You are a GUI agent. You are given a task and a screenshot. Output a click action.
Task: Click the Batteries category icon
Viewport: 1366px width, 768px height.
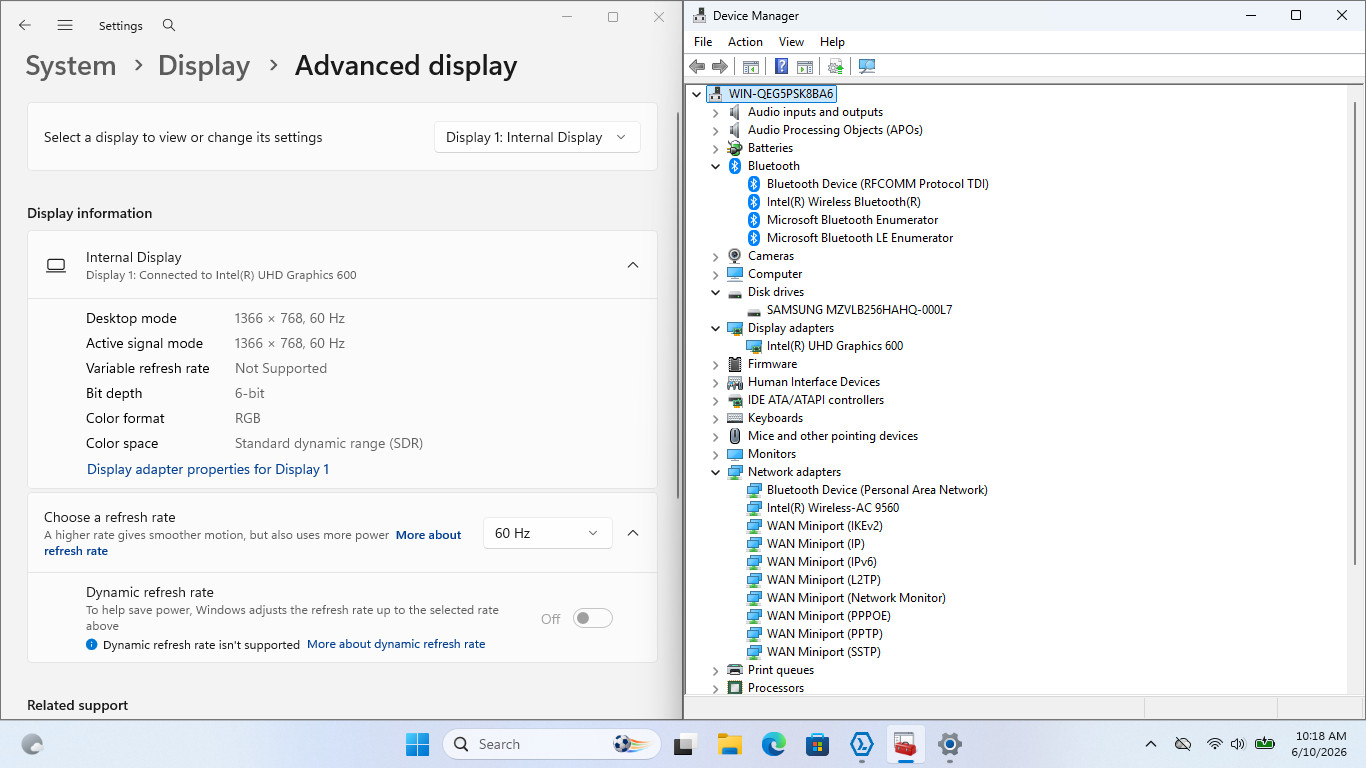coord(736,148)
